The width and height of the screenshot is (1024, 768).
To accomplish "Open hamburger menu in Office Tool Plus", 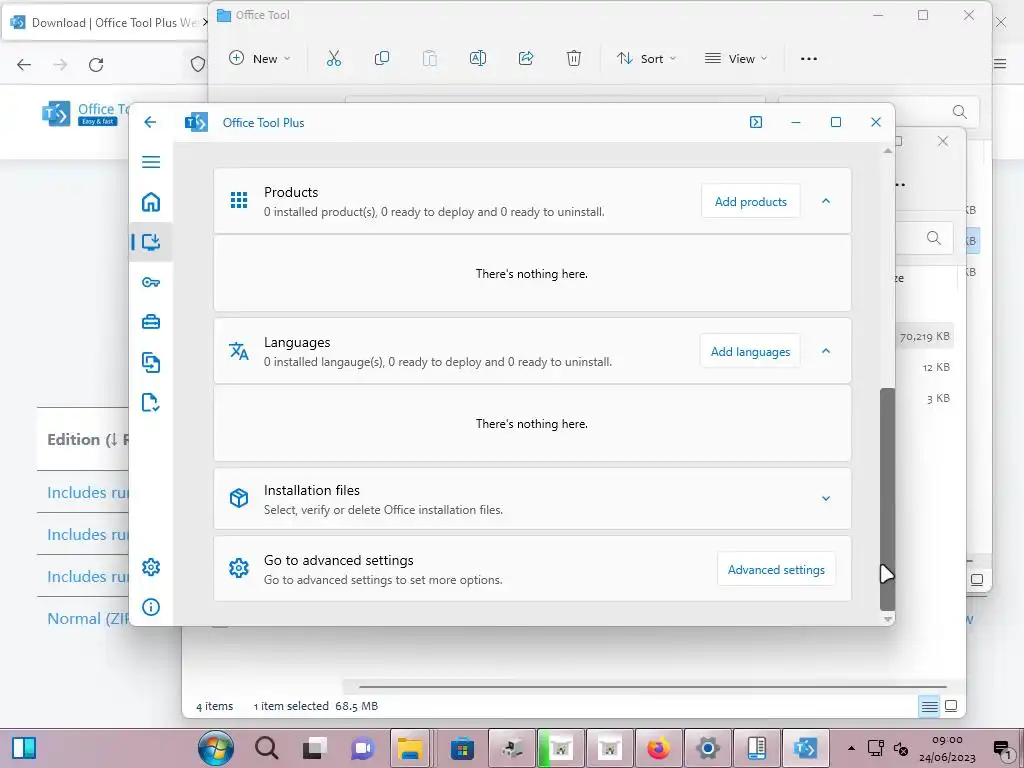I will tap(151, 162).
